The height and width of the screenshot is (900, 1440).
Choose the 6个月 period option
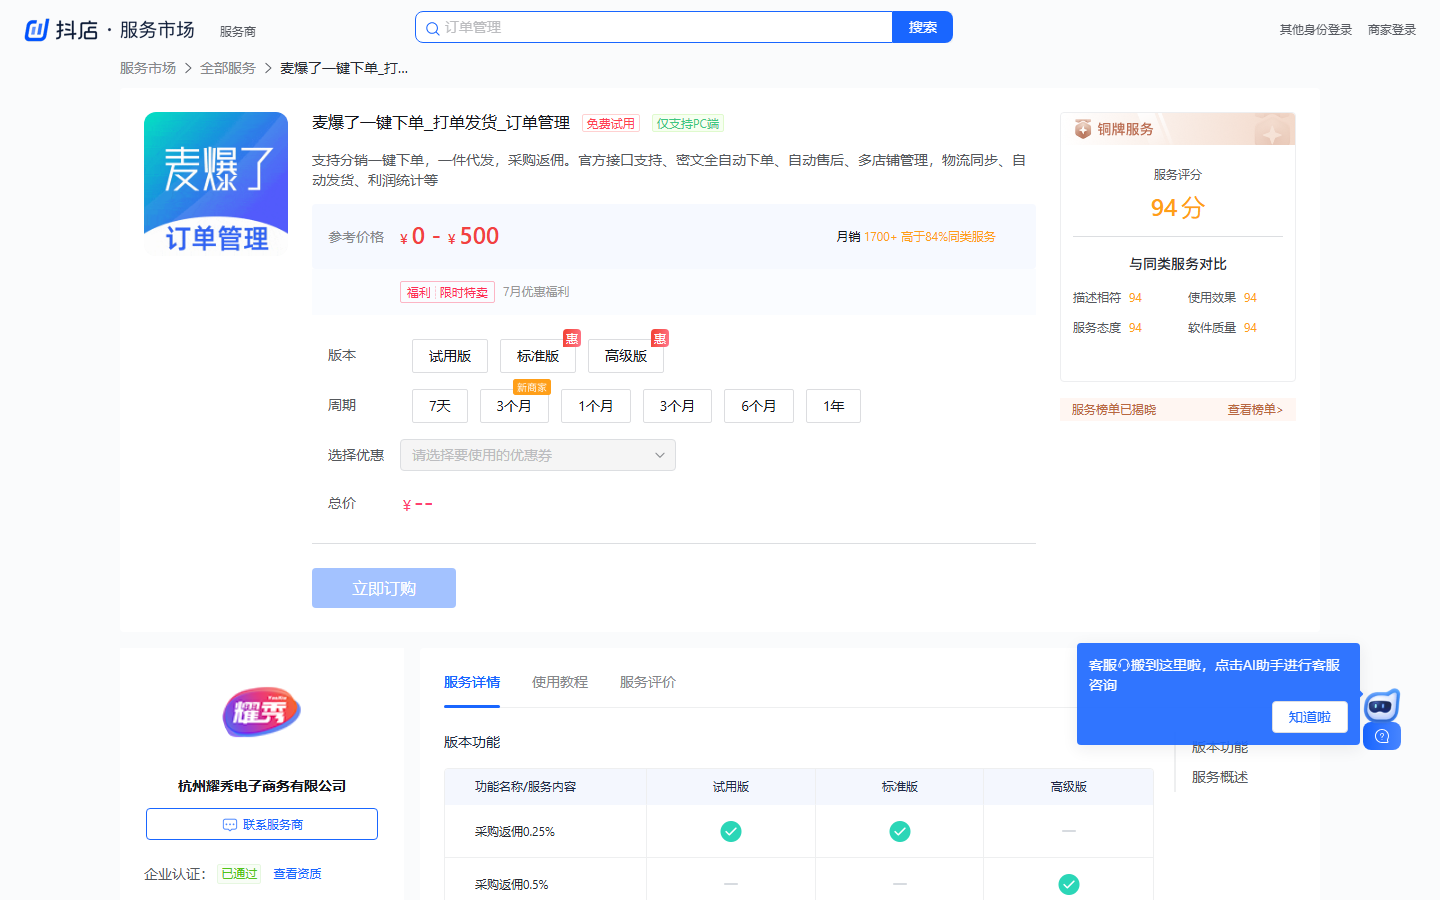(x=759, y=406)
